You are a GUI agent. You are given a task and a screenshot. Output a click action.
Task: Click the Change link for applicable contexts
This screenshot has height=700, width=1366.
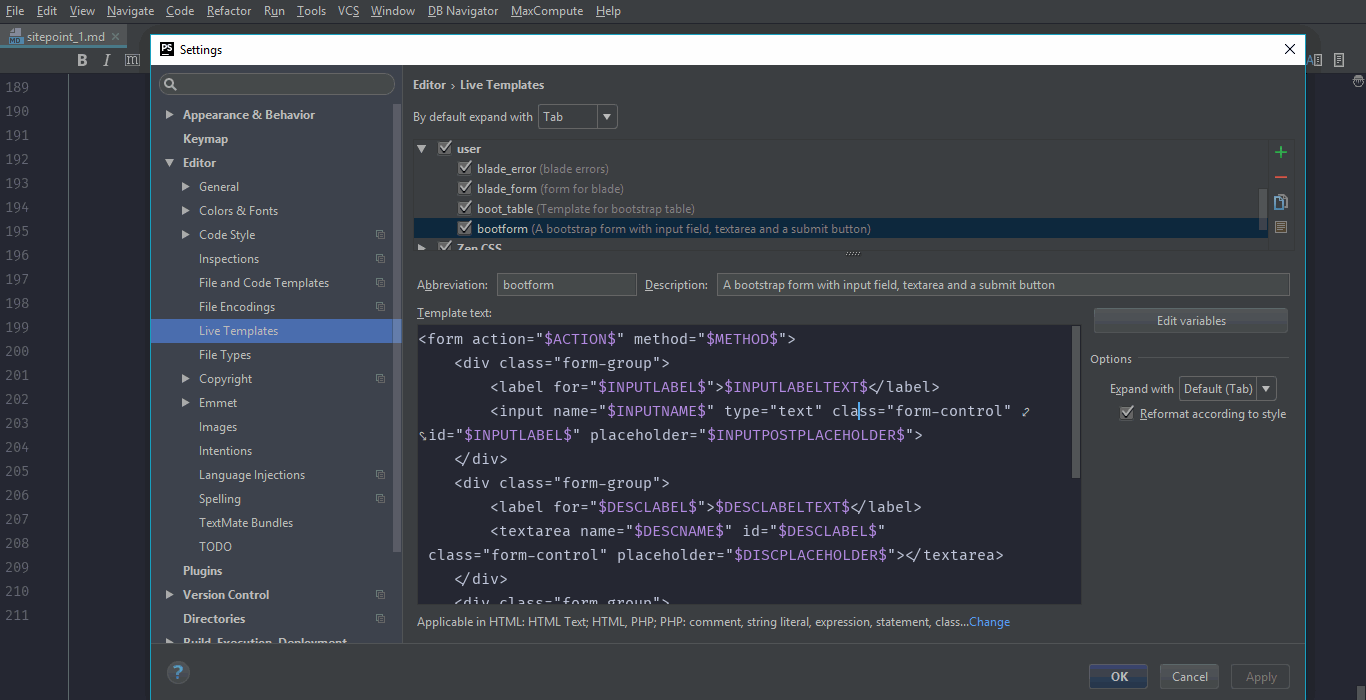[989, 622]
